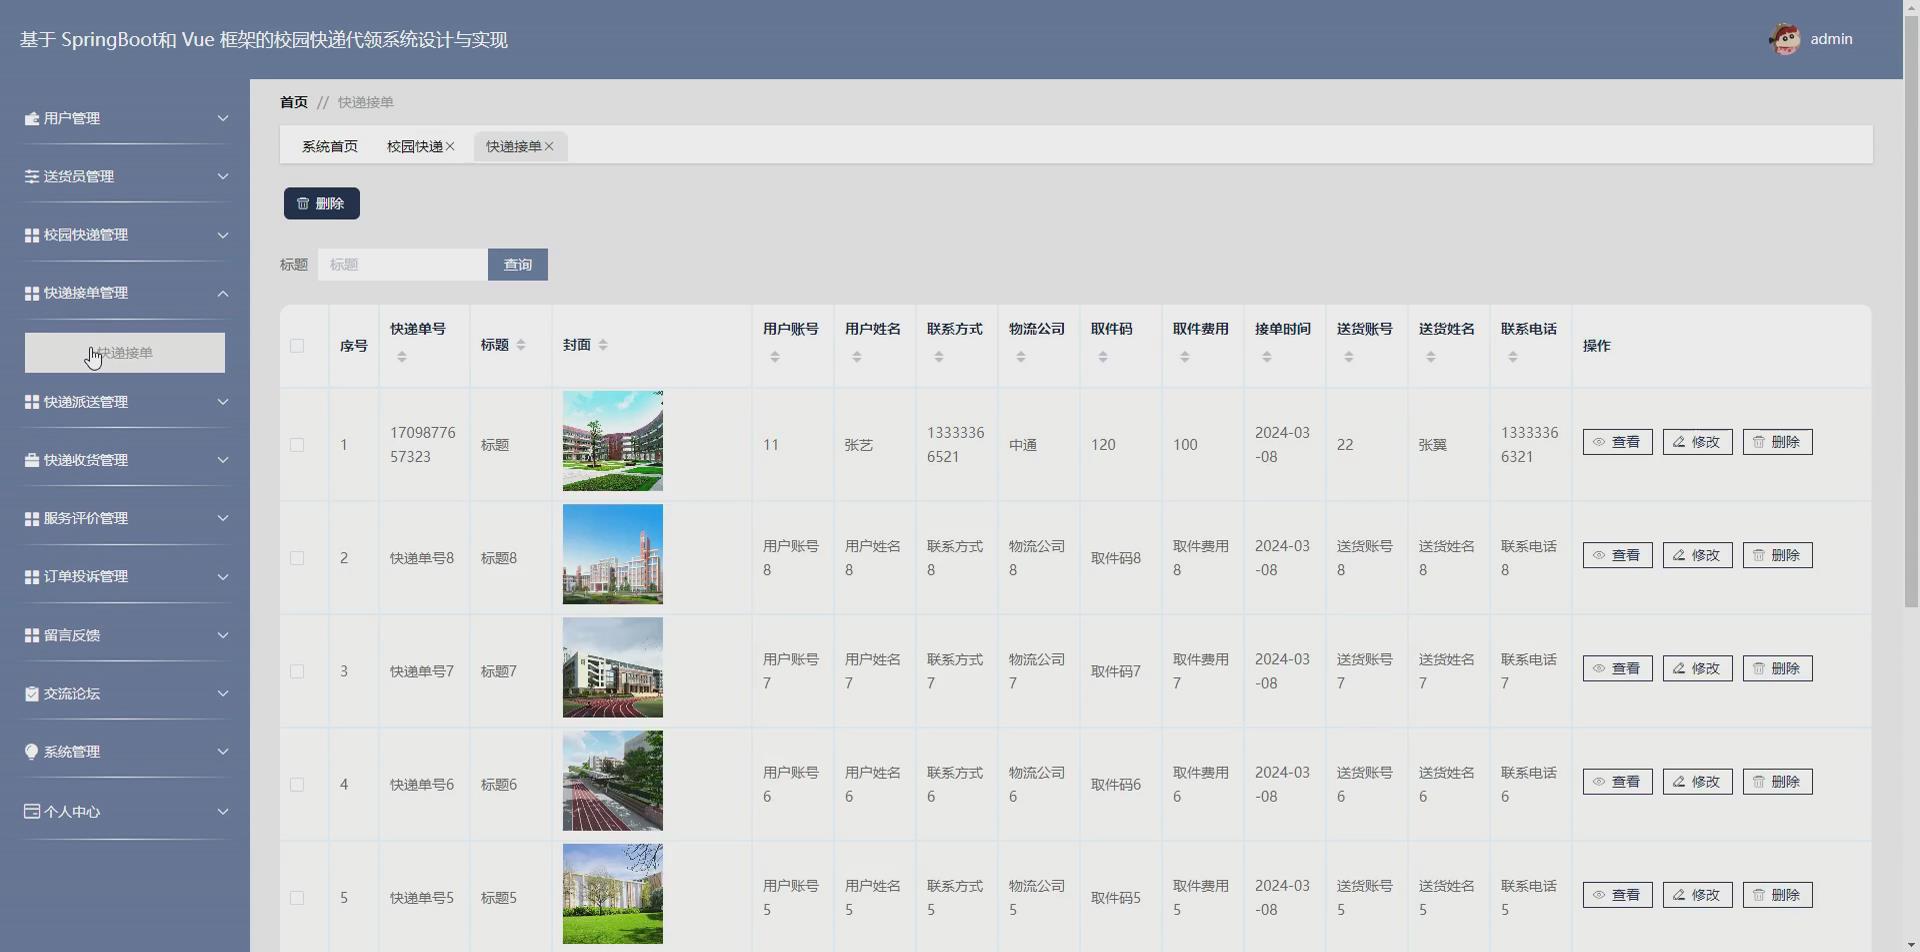
Task: Sort by 标题 column arrows
Action: (x=521, y=345)
